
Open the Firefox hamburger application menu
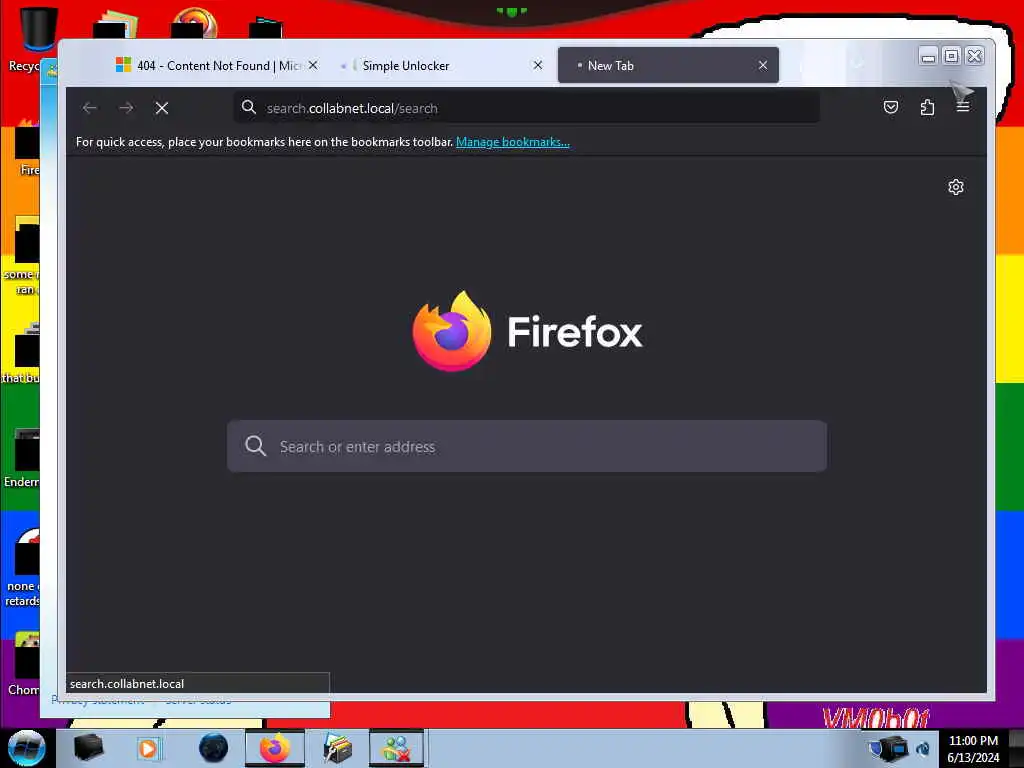[x=963, y=107]
